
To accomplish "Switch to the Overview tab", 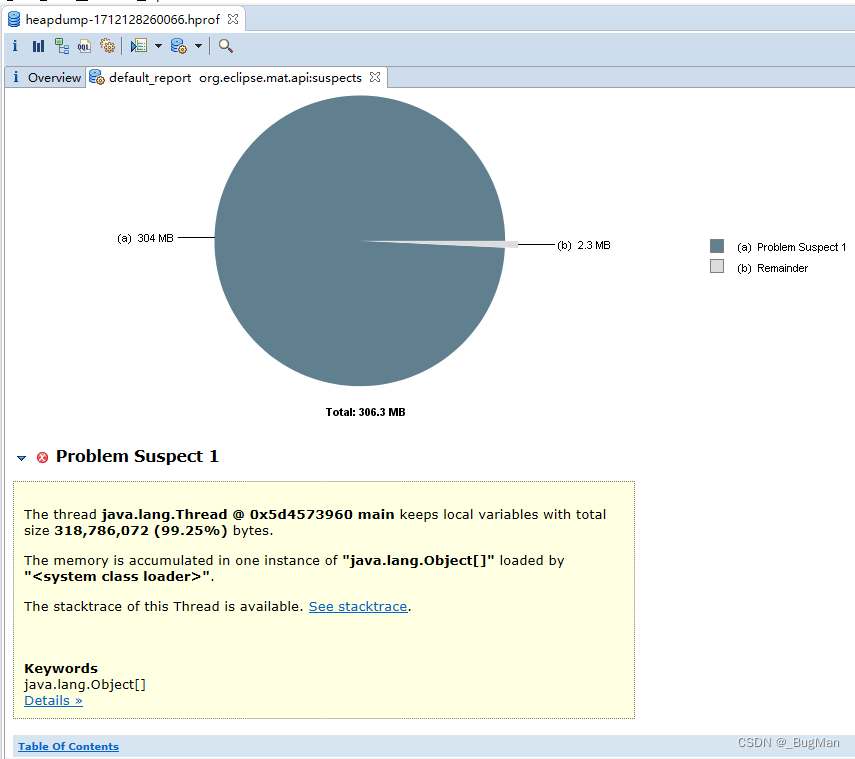I will pyautogui.click(x=46, y=77).
